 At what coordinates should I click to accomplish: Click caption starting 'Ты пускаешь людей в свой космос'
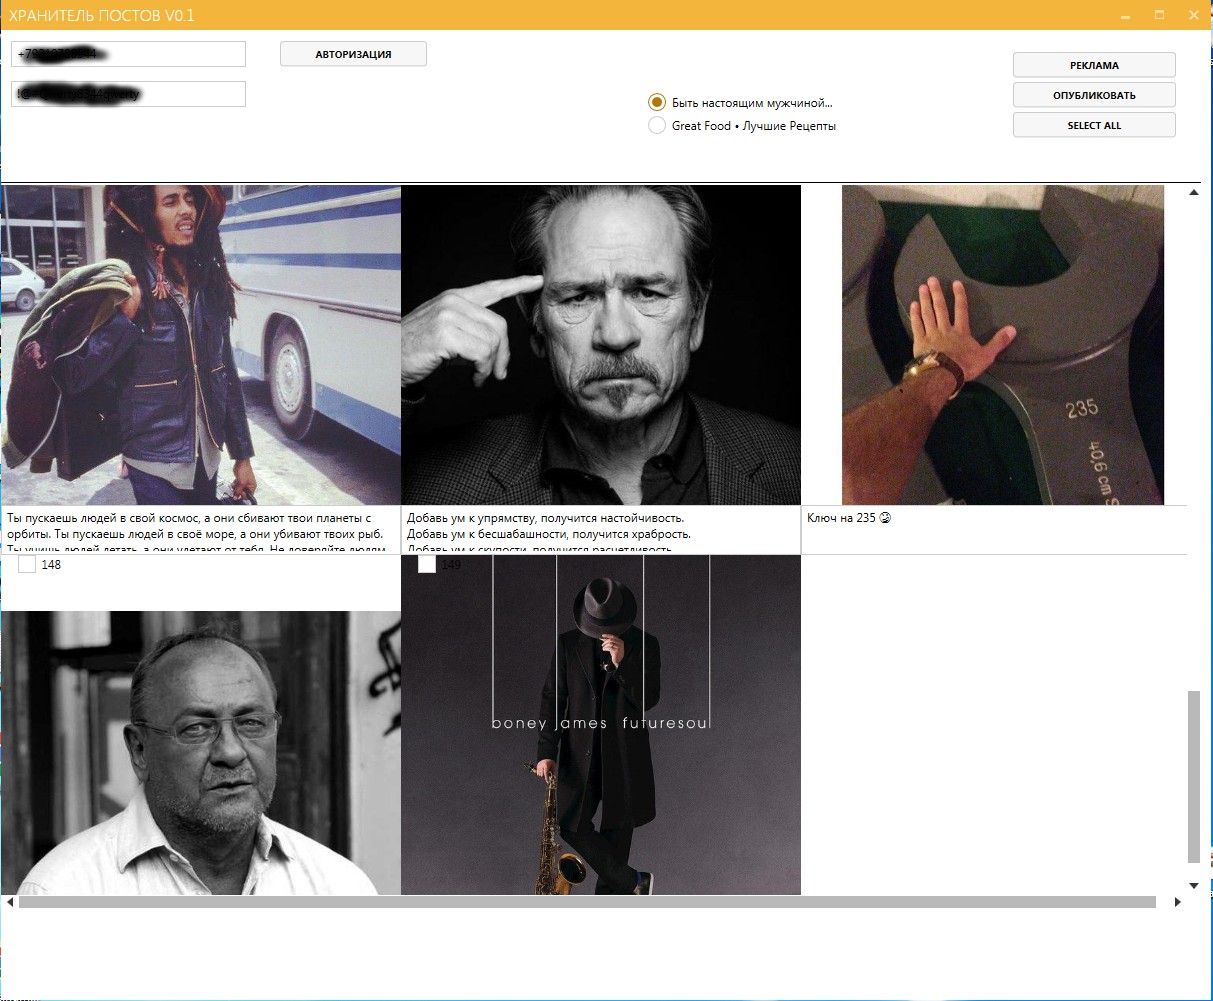(x=200, y=530)
